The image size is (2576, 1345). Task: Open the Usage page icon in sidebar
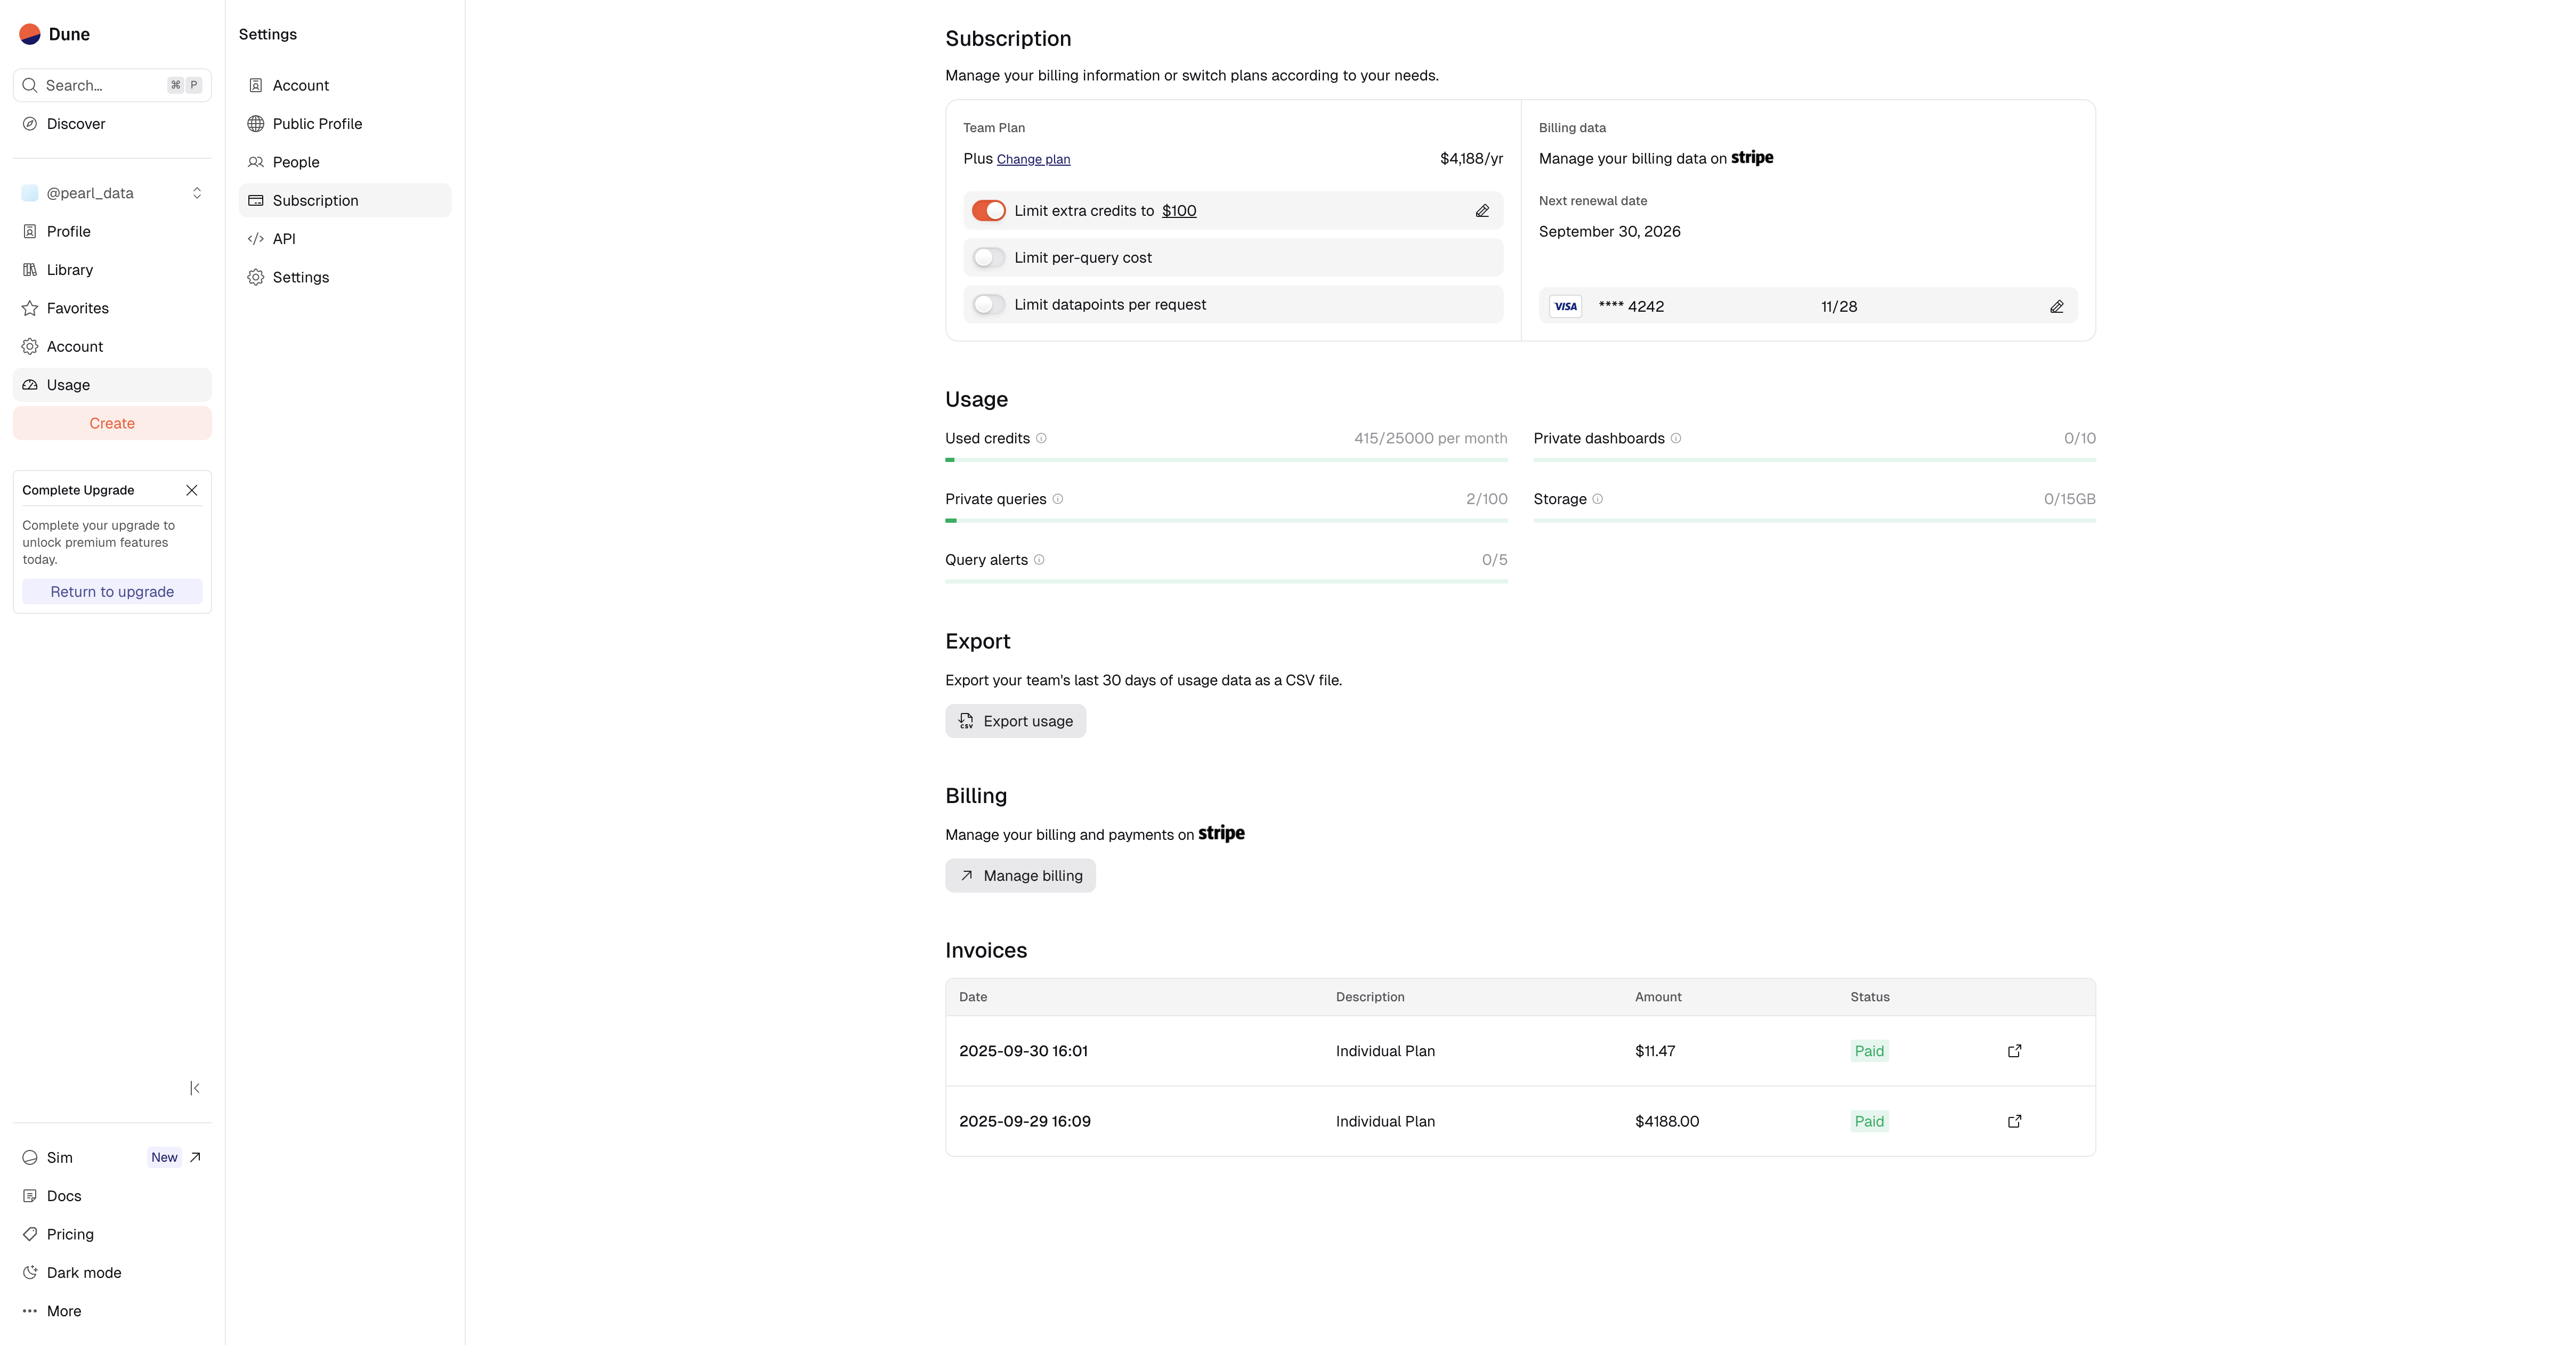(x=30, y=385)
